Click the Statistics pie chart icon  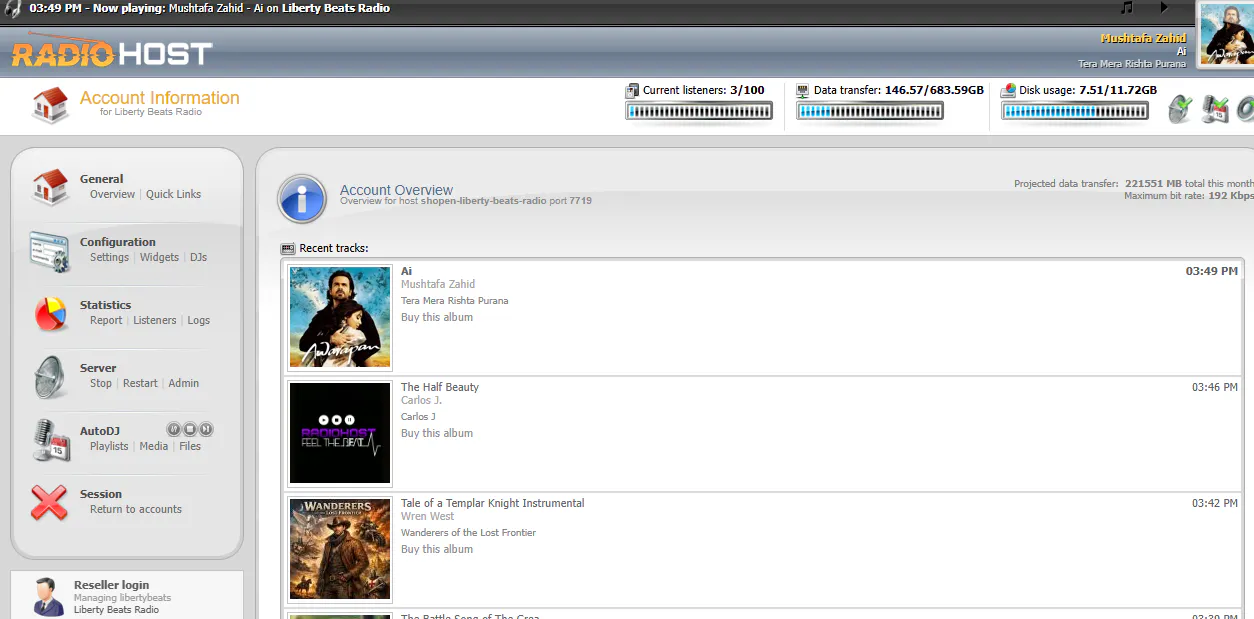pos(50,314)
